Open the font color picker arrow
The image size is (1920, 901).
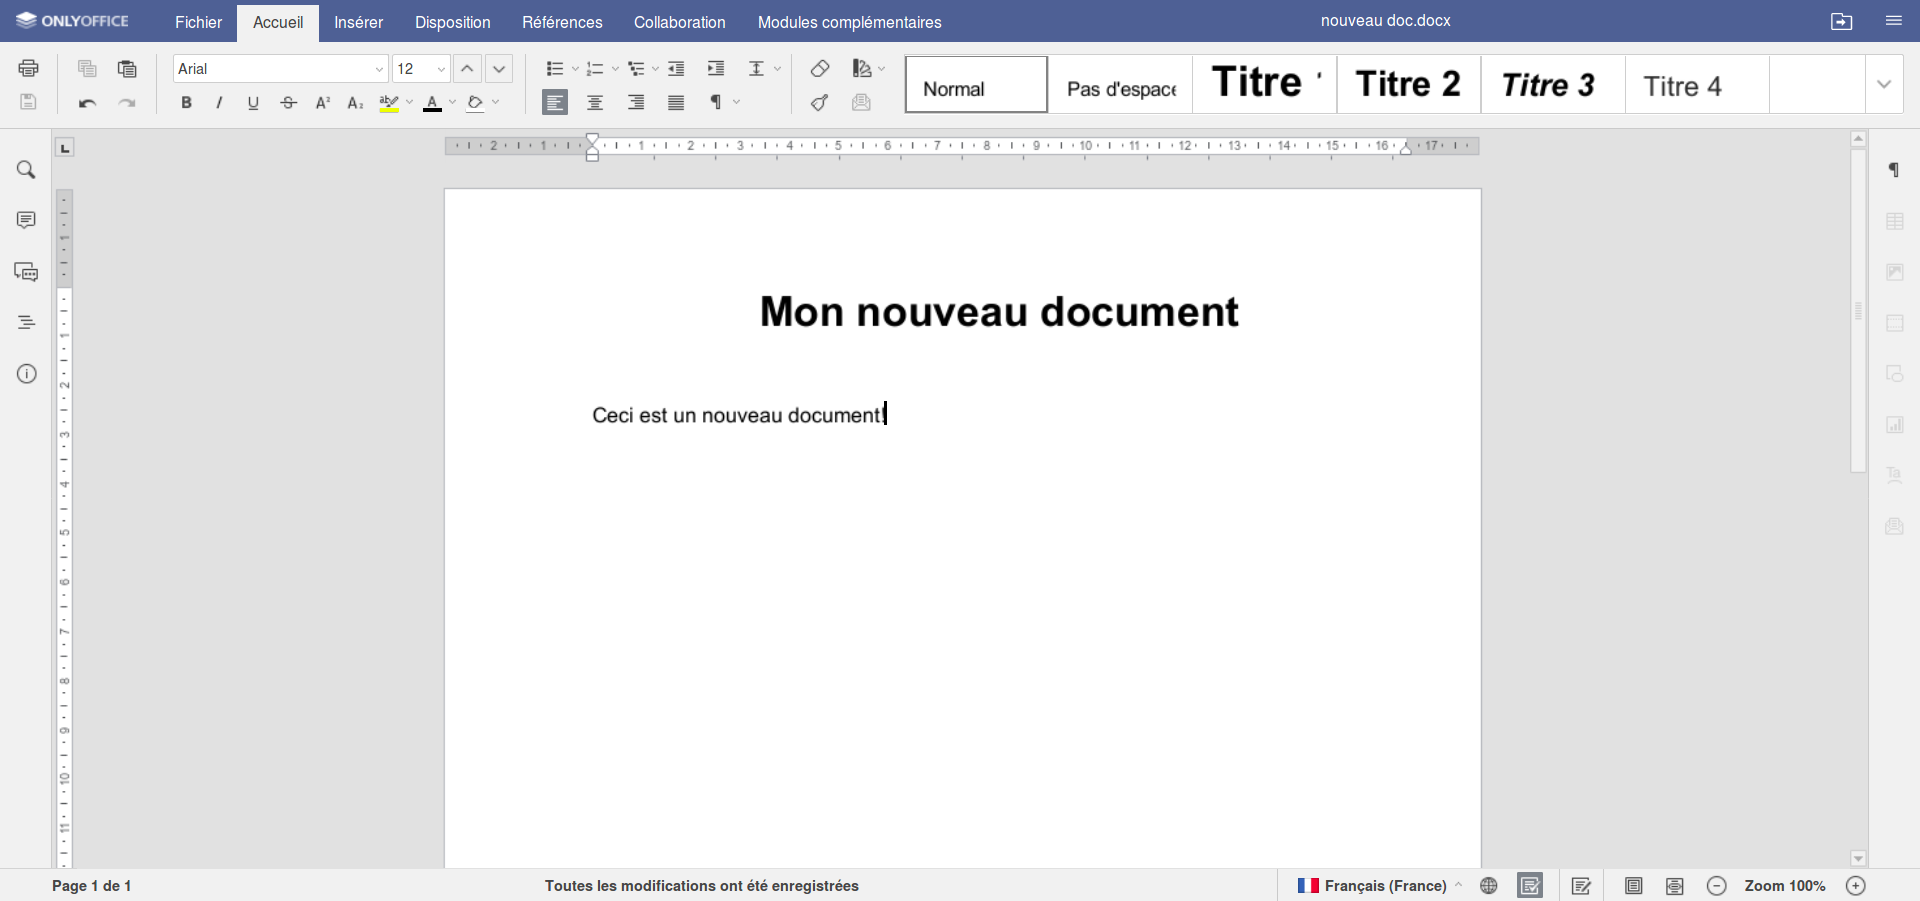pos(452,103)
